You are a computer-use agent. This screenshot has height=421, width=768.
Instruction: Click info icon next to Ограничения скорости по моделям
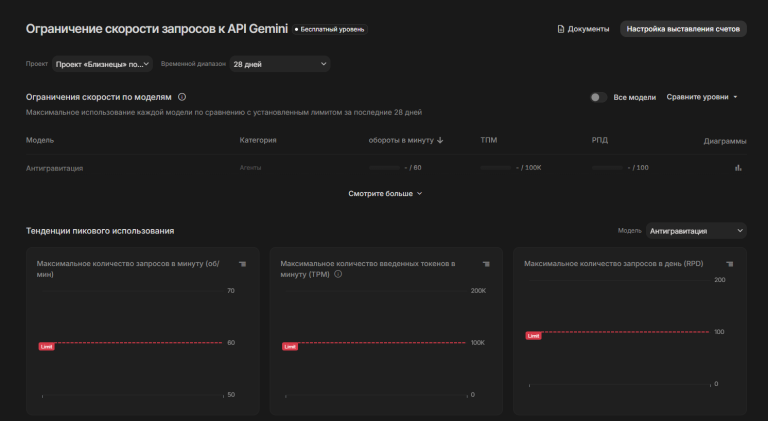pos(182,97)
